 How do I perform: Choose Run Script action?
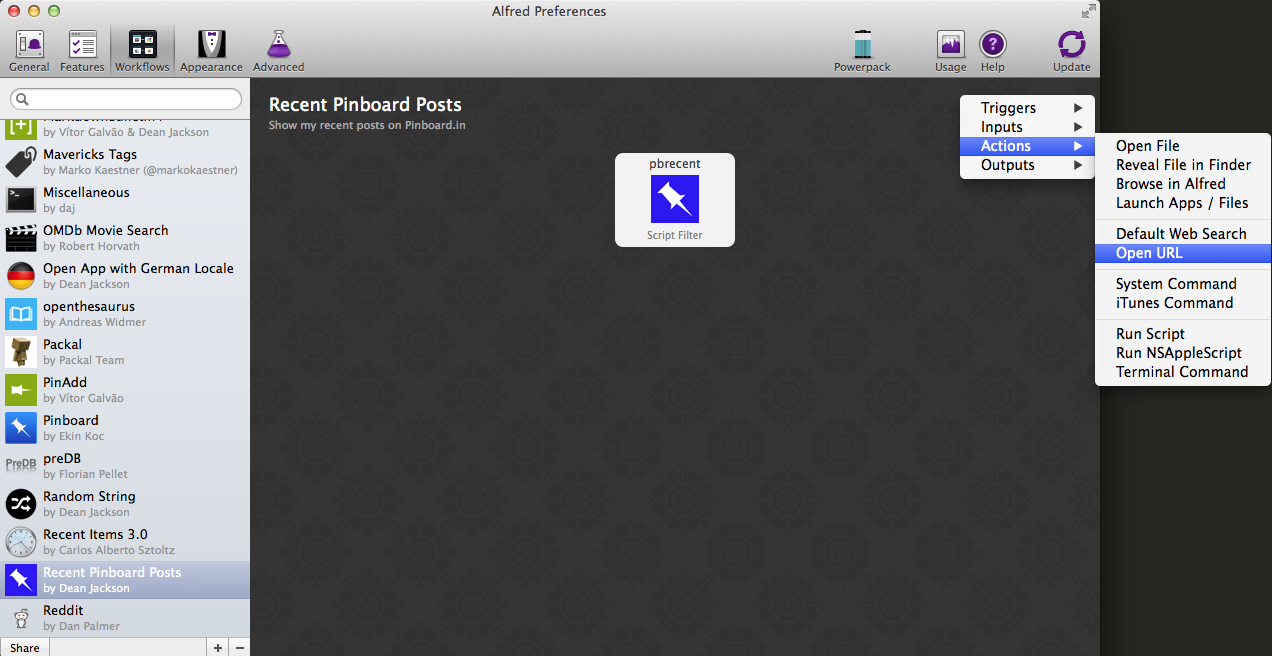coord(1183,334)
